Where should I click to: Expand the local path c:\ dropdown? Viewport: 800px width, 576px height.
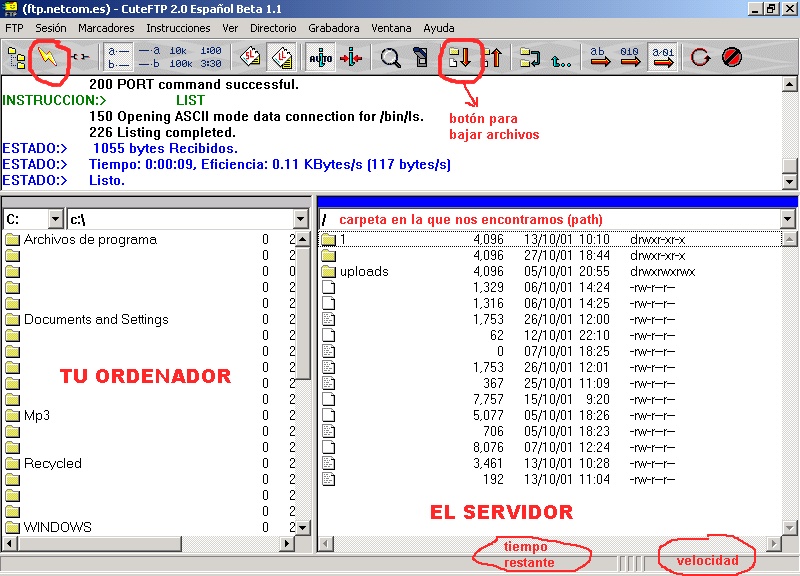[301, 219]
